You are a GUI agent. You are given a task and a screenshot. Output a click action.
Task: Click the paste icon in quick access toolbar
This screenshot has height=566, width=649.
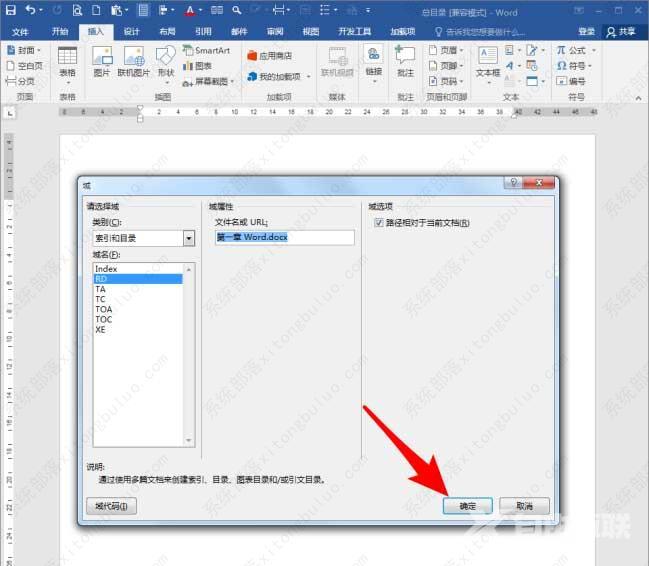coord(117,10)
